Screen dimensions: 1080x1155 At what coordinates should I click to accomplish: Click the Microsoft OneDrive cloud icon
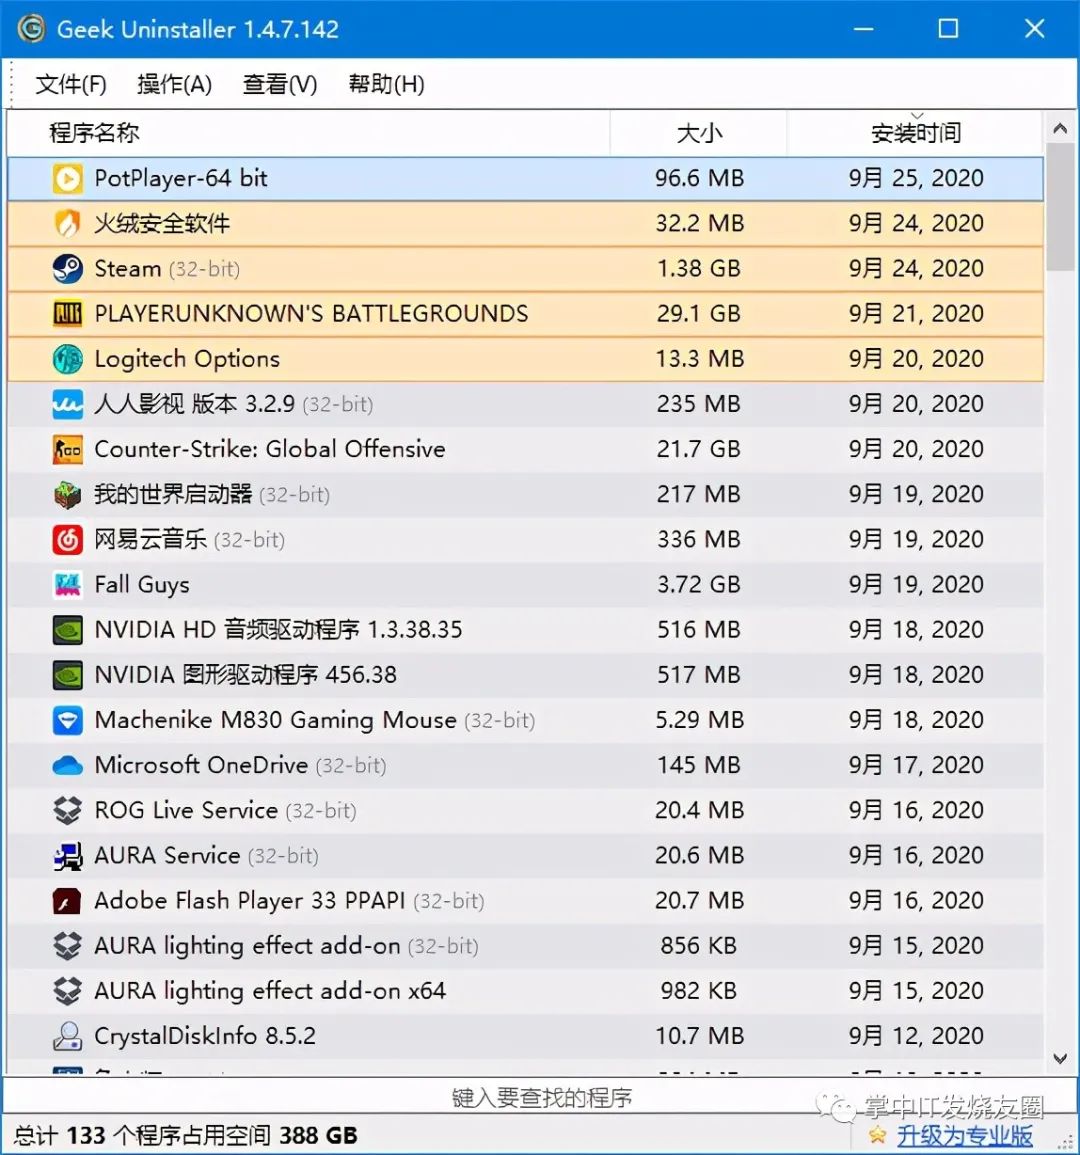[x=68, y=765]
